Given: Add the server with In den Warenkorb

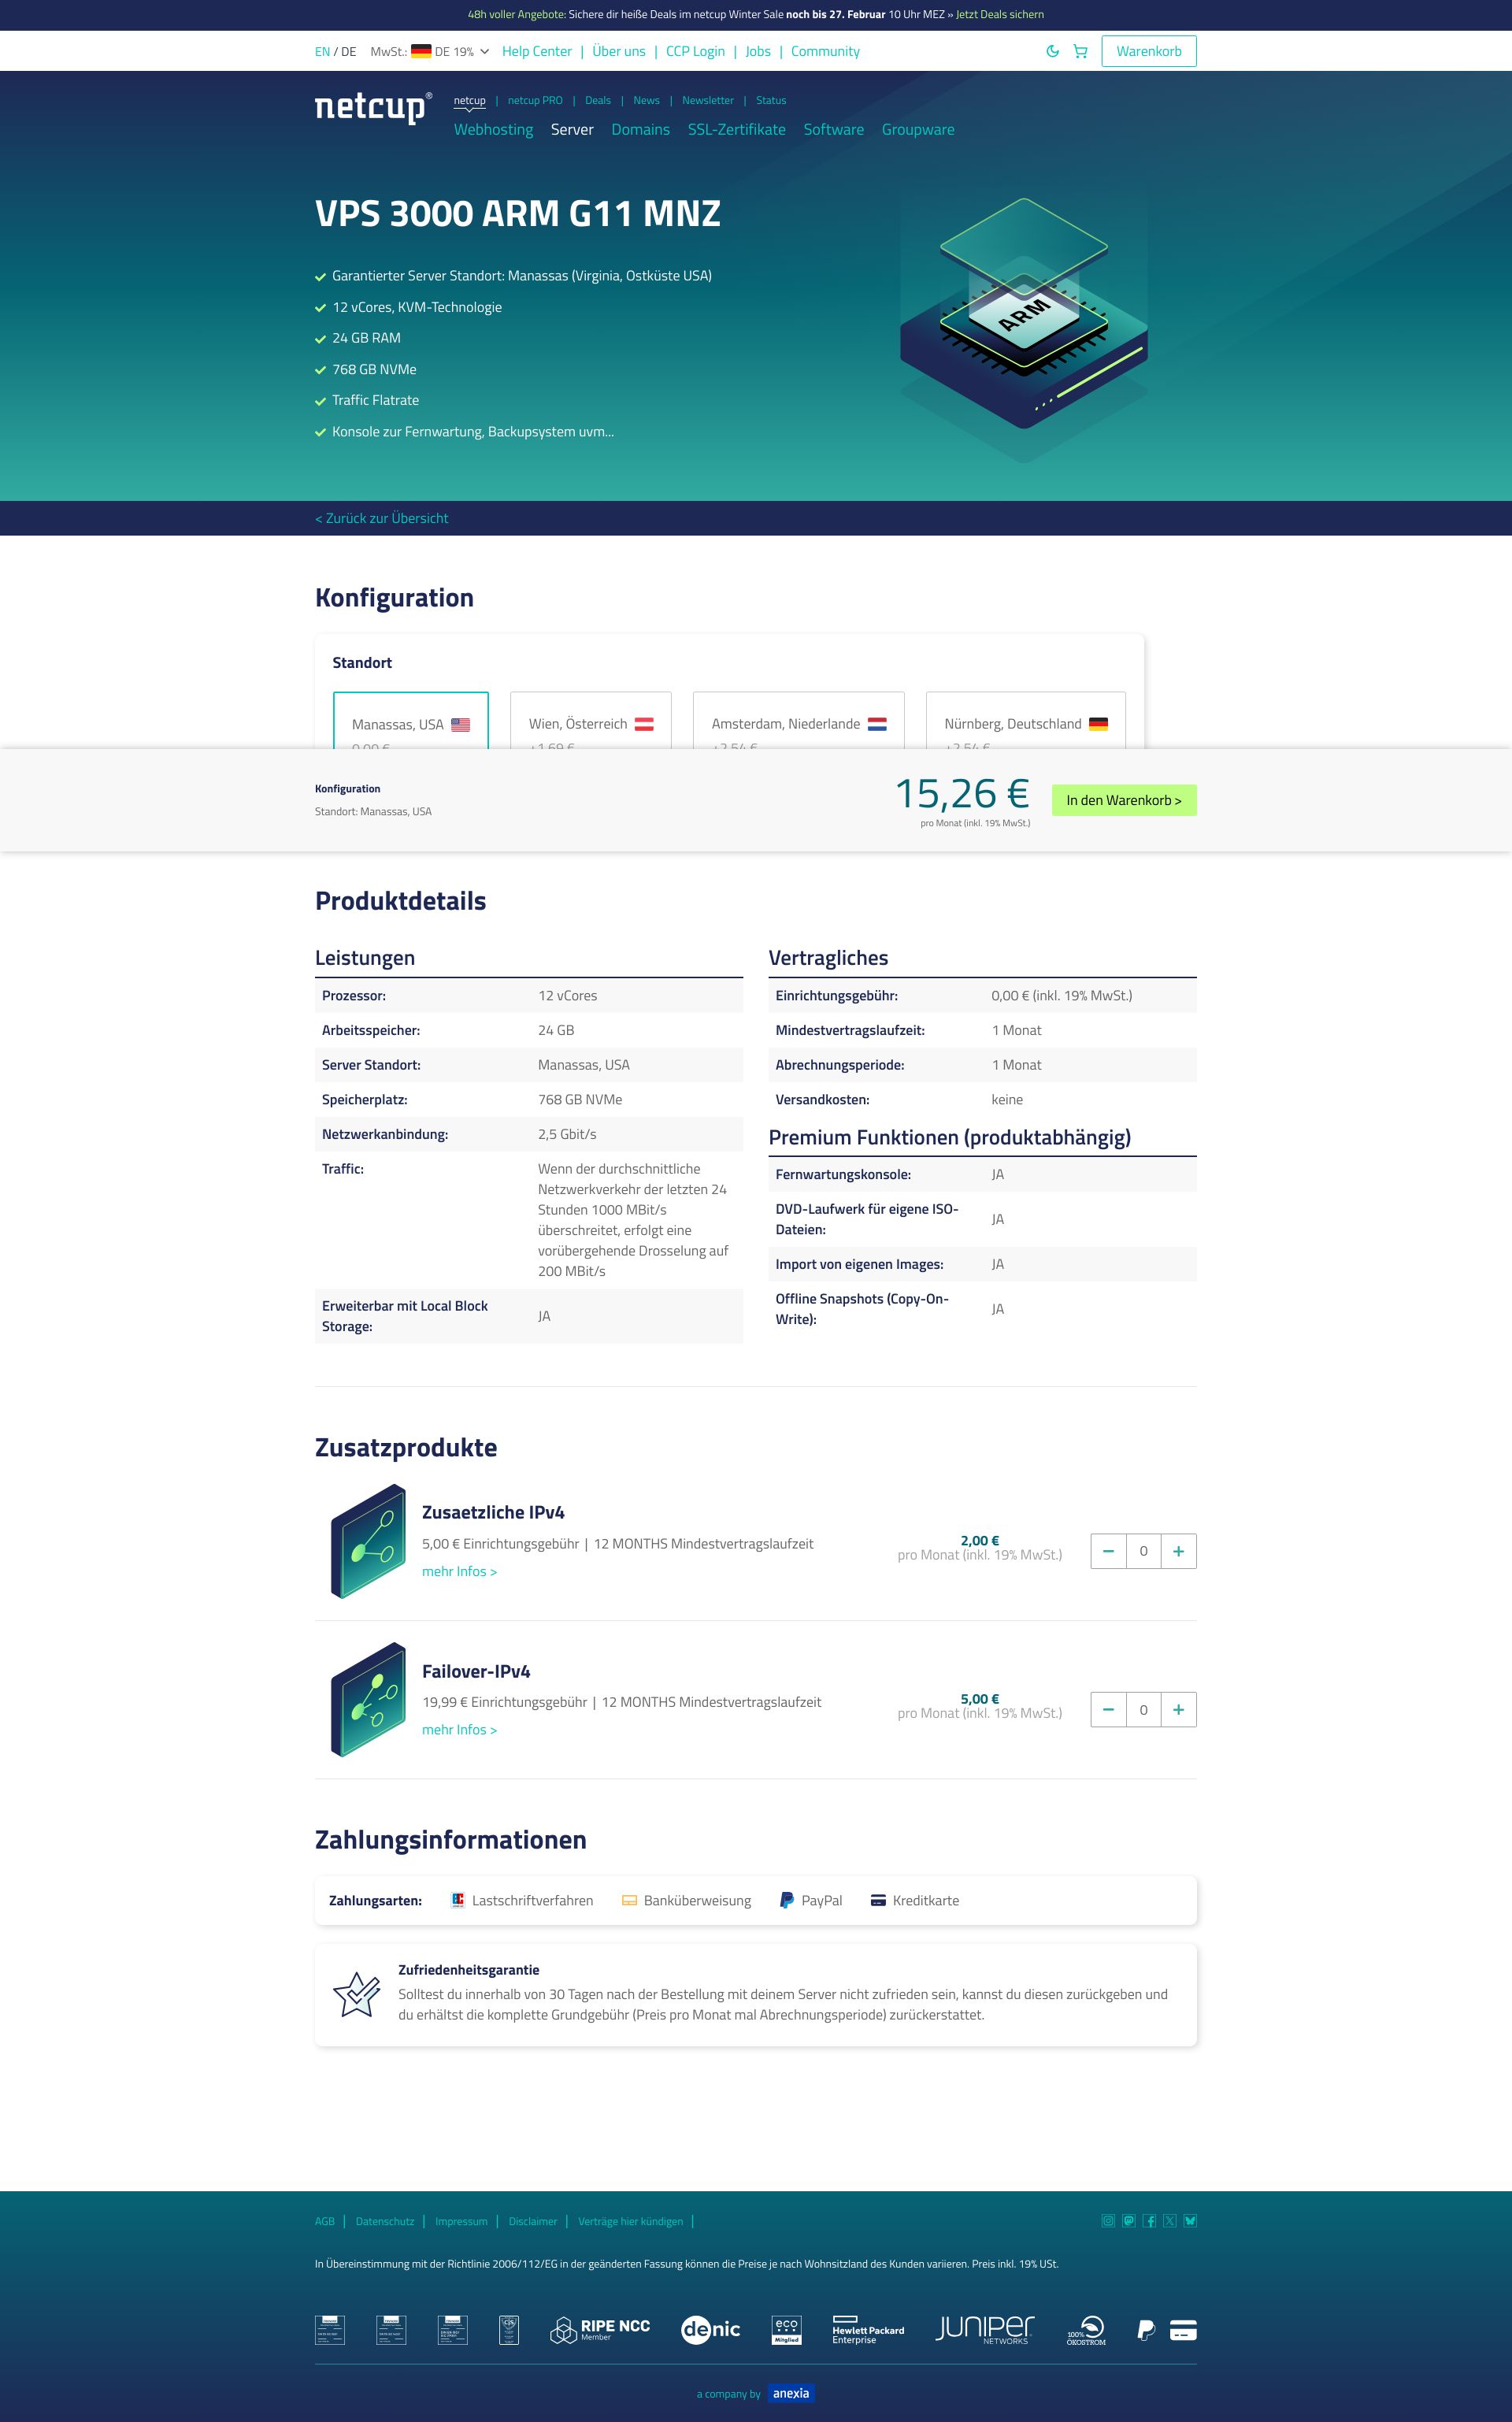Looking at the screenshot, I should tap(1124, 800).
